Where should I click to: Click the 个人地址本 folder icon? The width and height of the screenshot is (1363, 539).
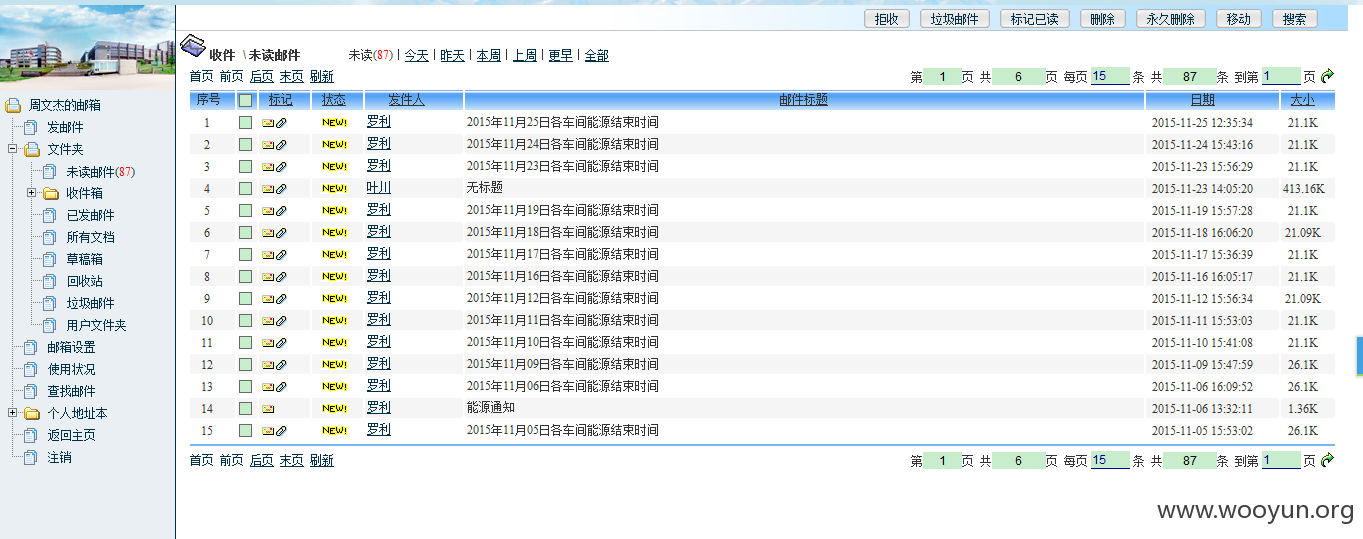tap(31, 413)
